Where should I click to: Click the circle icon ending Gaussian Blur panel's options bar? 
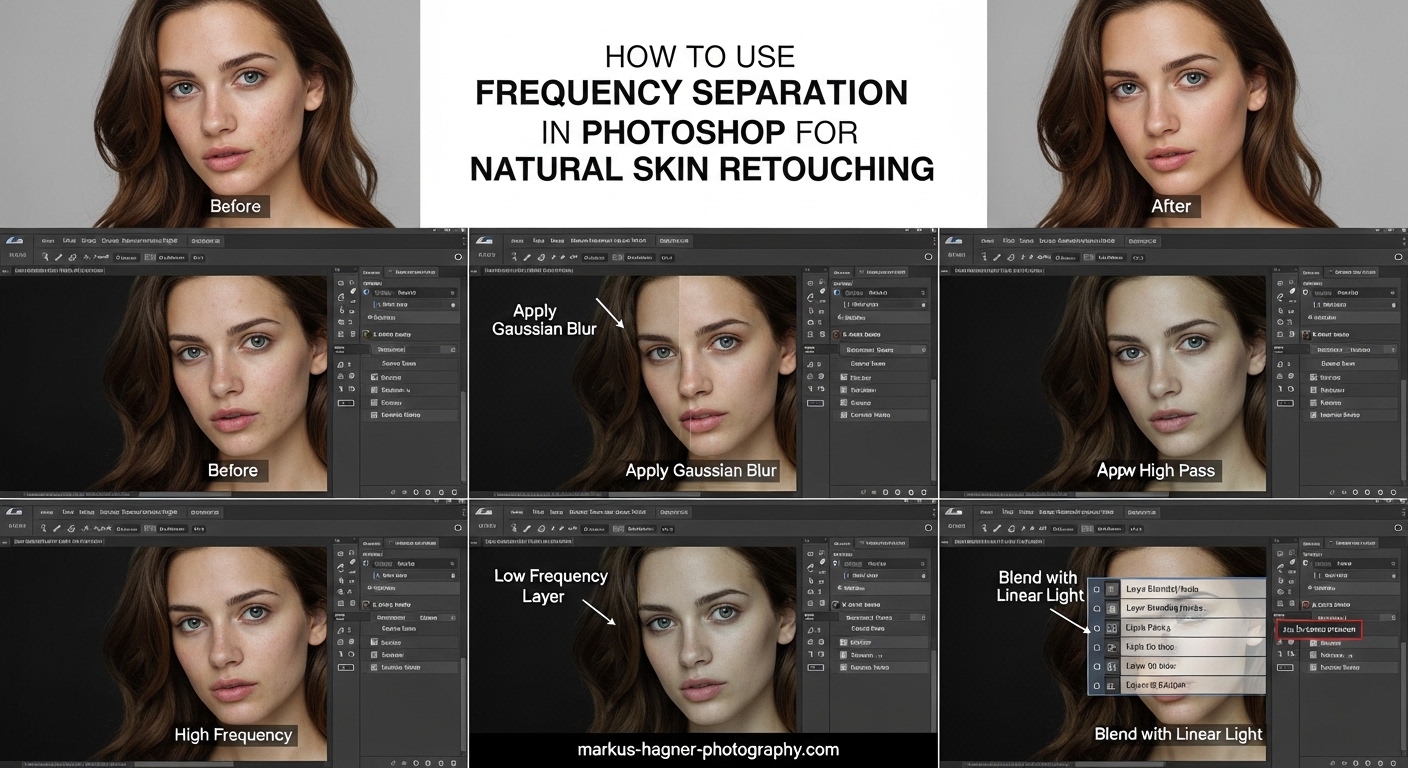click(928, 257)
